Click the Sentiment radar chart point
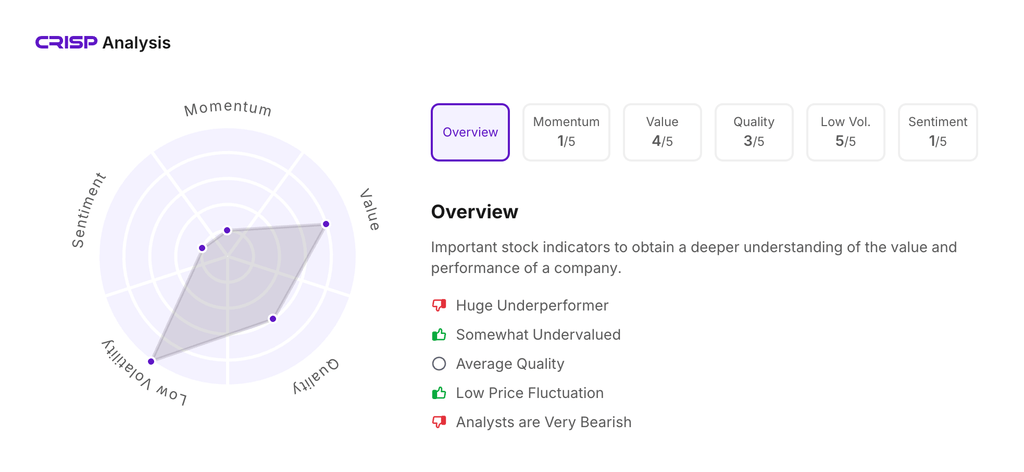Viewport: 1024px width, 472px height. [203, 248]
